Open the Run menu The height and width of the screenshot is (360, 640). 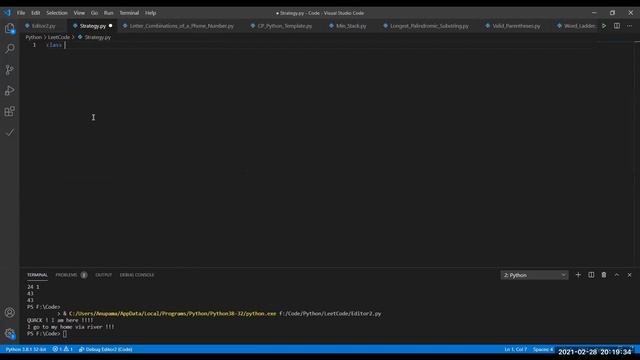tap(108, 13)
